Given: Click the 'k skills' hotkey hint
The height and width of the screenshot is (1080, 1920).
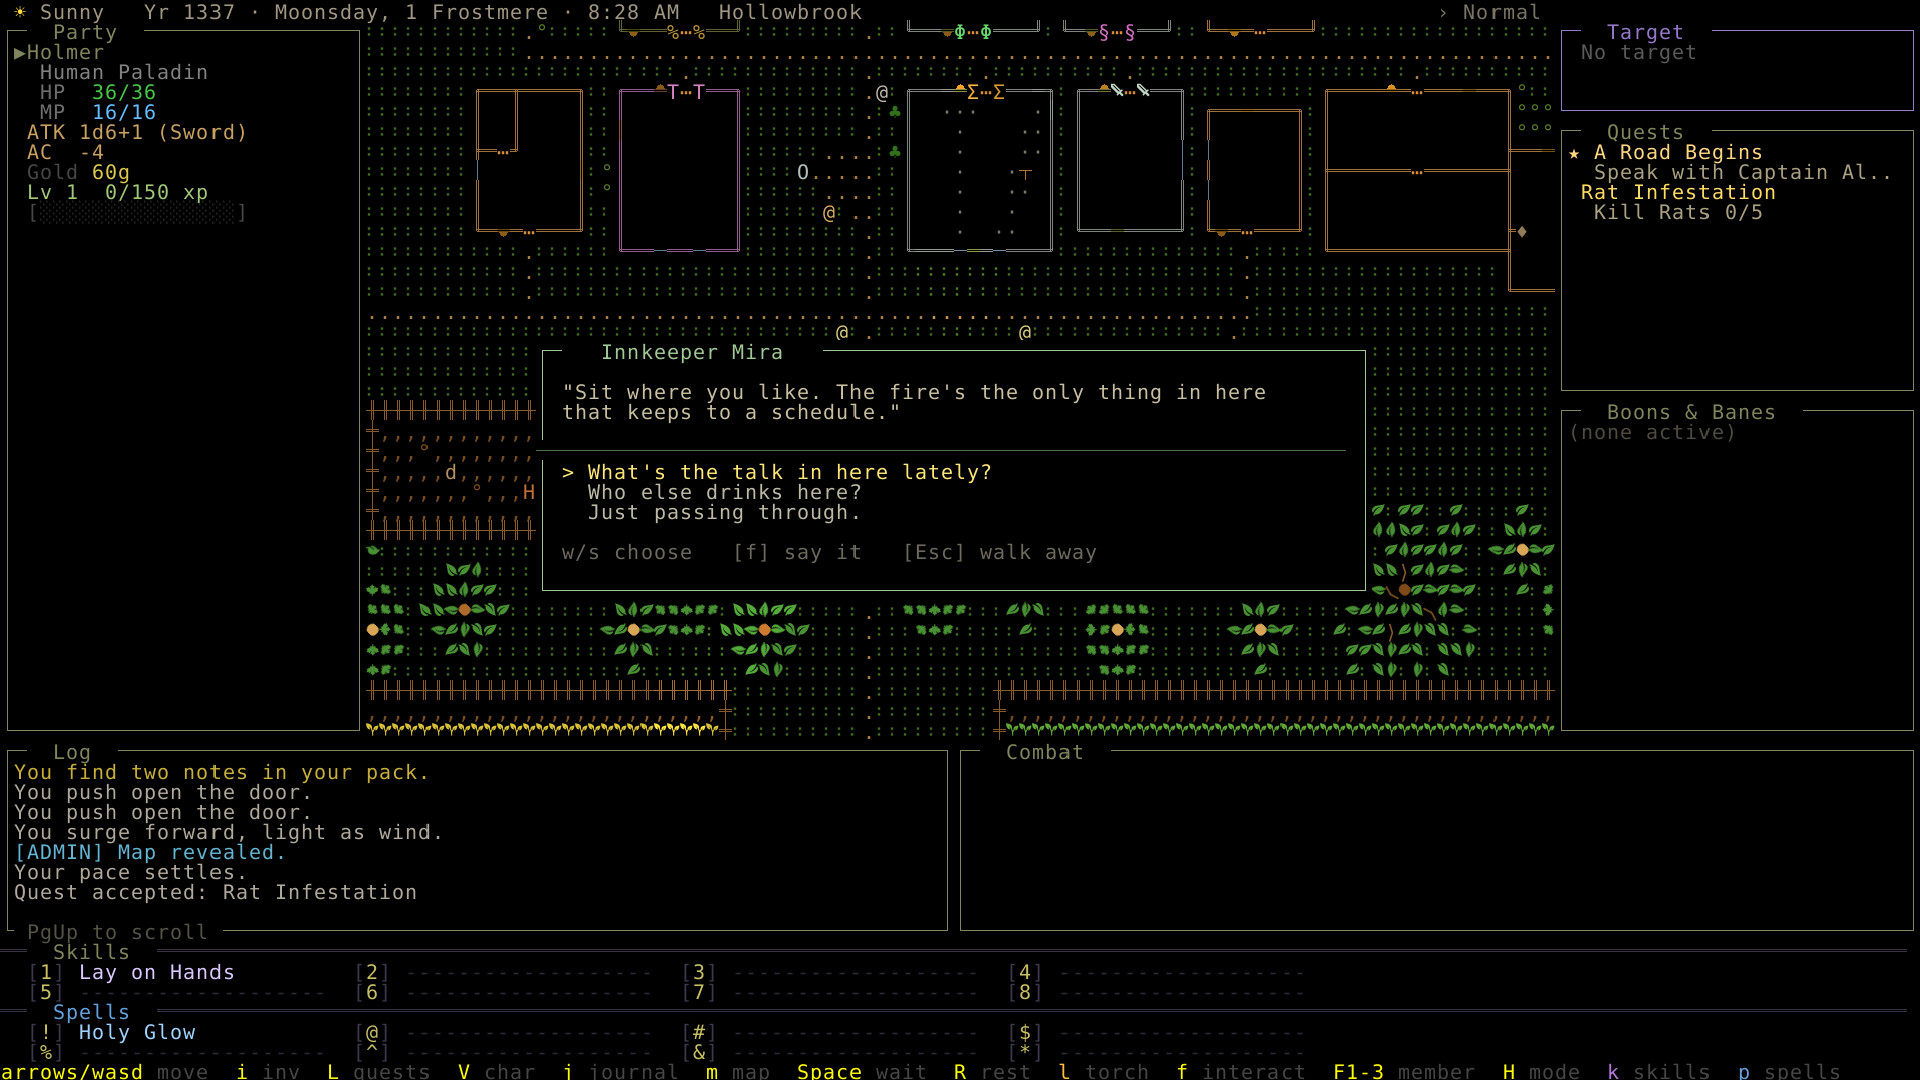Looking at the screenshot, I should tap(1658, 1071).
